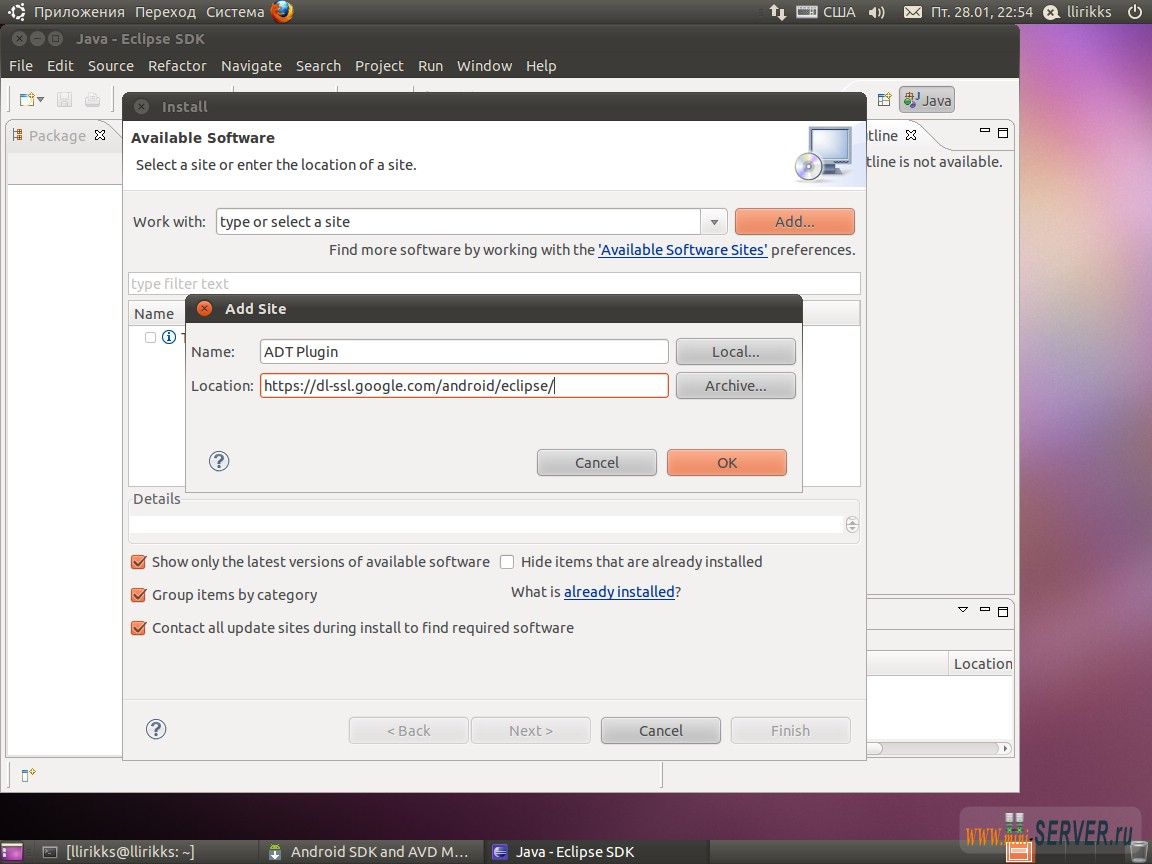This screenshot has height=864, width=1152.
Task: Switch to Android SDK and AVD Manager window
Action: pos(370,852)
